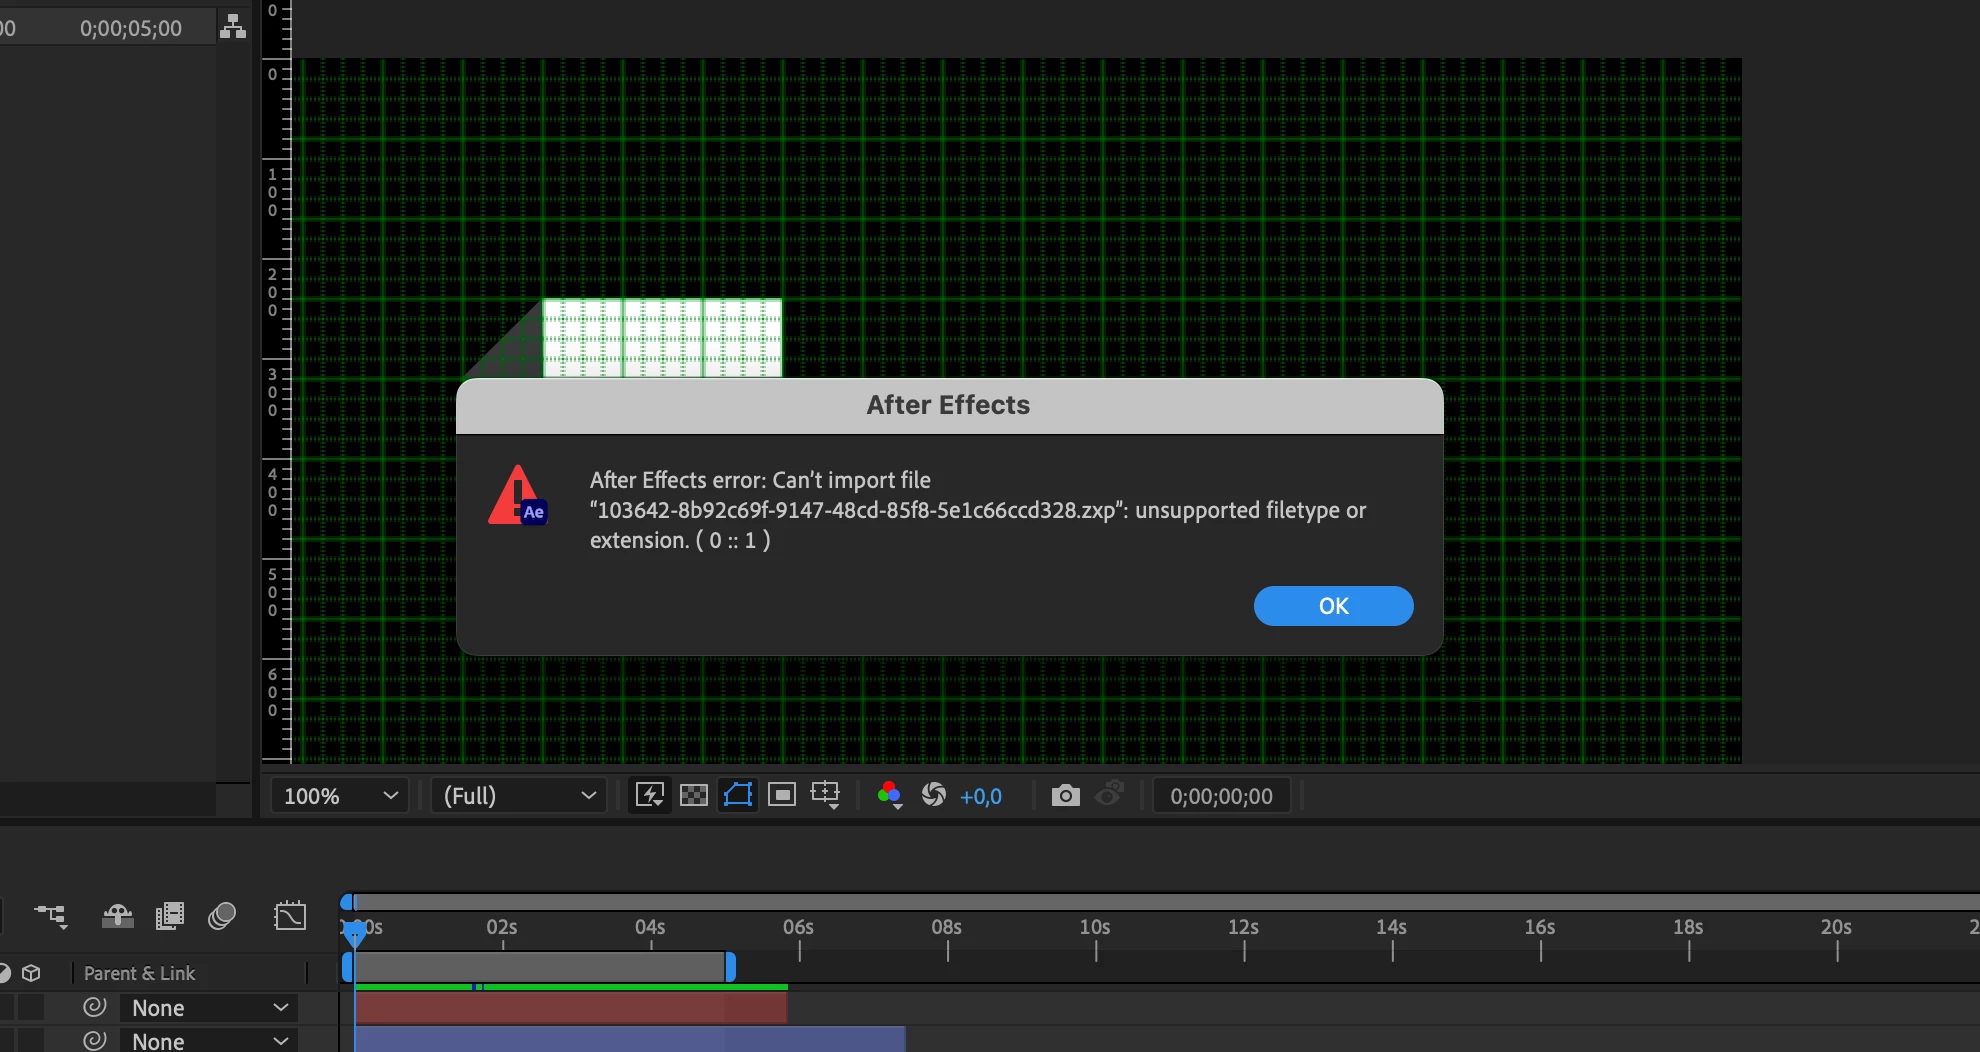Open the Composition Flowchart icon beside the timecode
The height and width of the screenshot is (1052, 1980).
tap(233, 27)
